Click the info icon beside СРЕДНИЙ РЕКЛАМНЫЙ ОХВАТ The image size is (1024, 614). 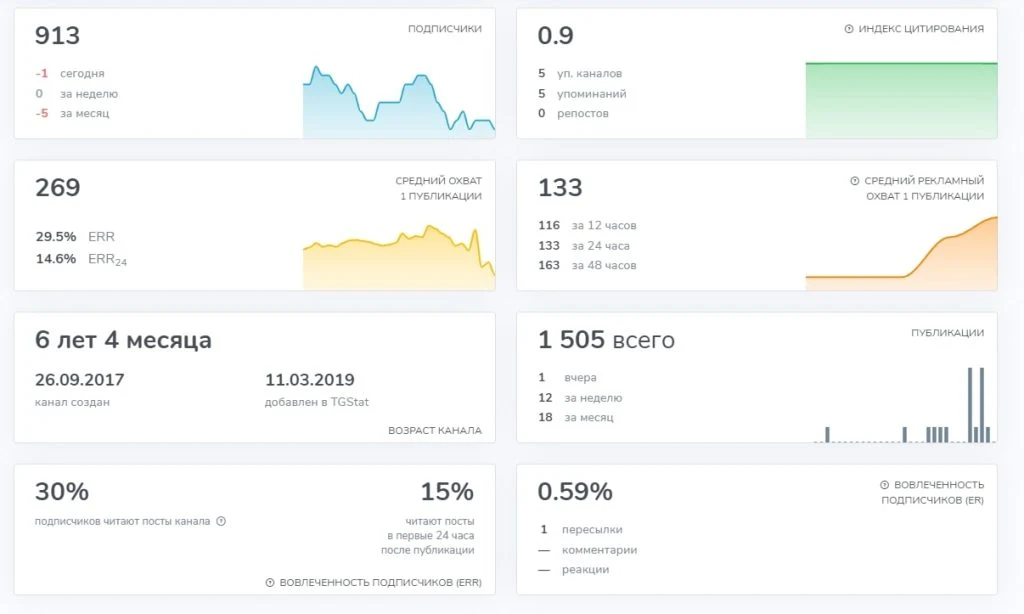(855, 181)
